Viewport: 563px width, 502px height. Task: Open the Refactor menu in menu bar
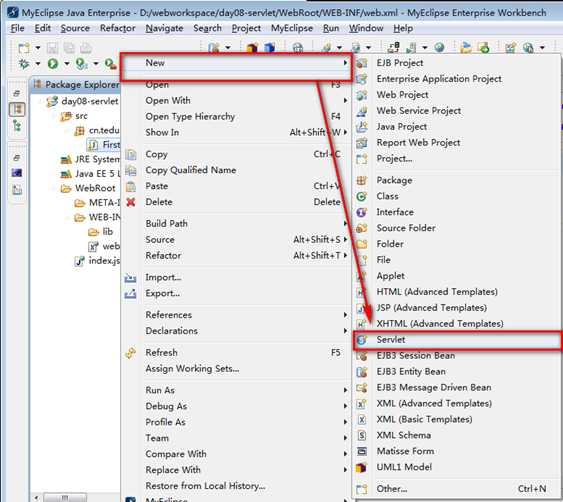click(117, 28)
